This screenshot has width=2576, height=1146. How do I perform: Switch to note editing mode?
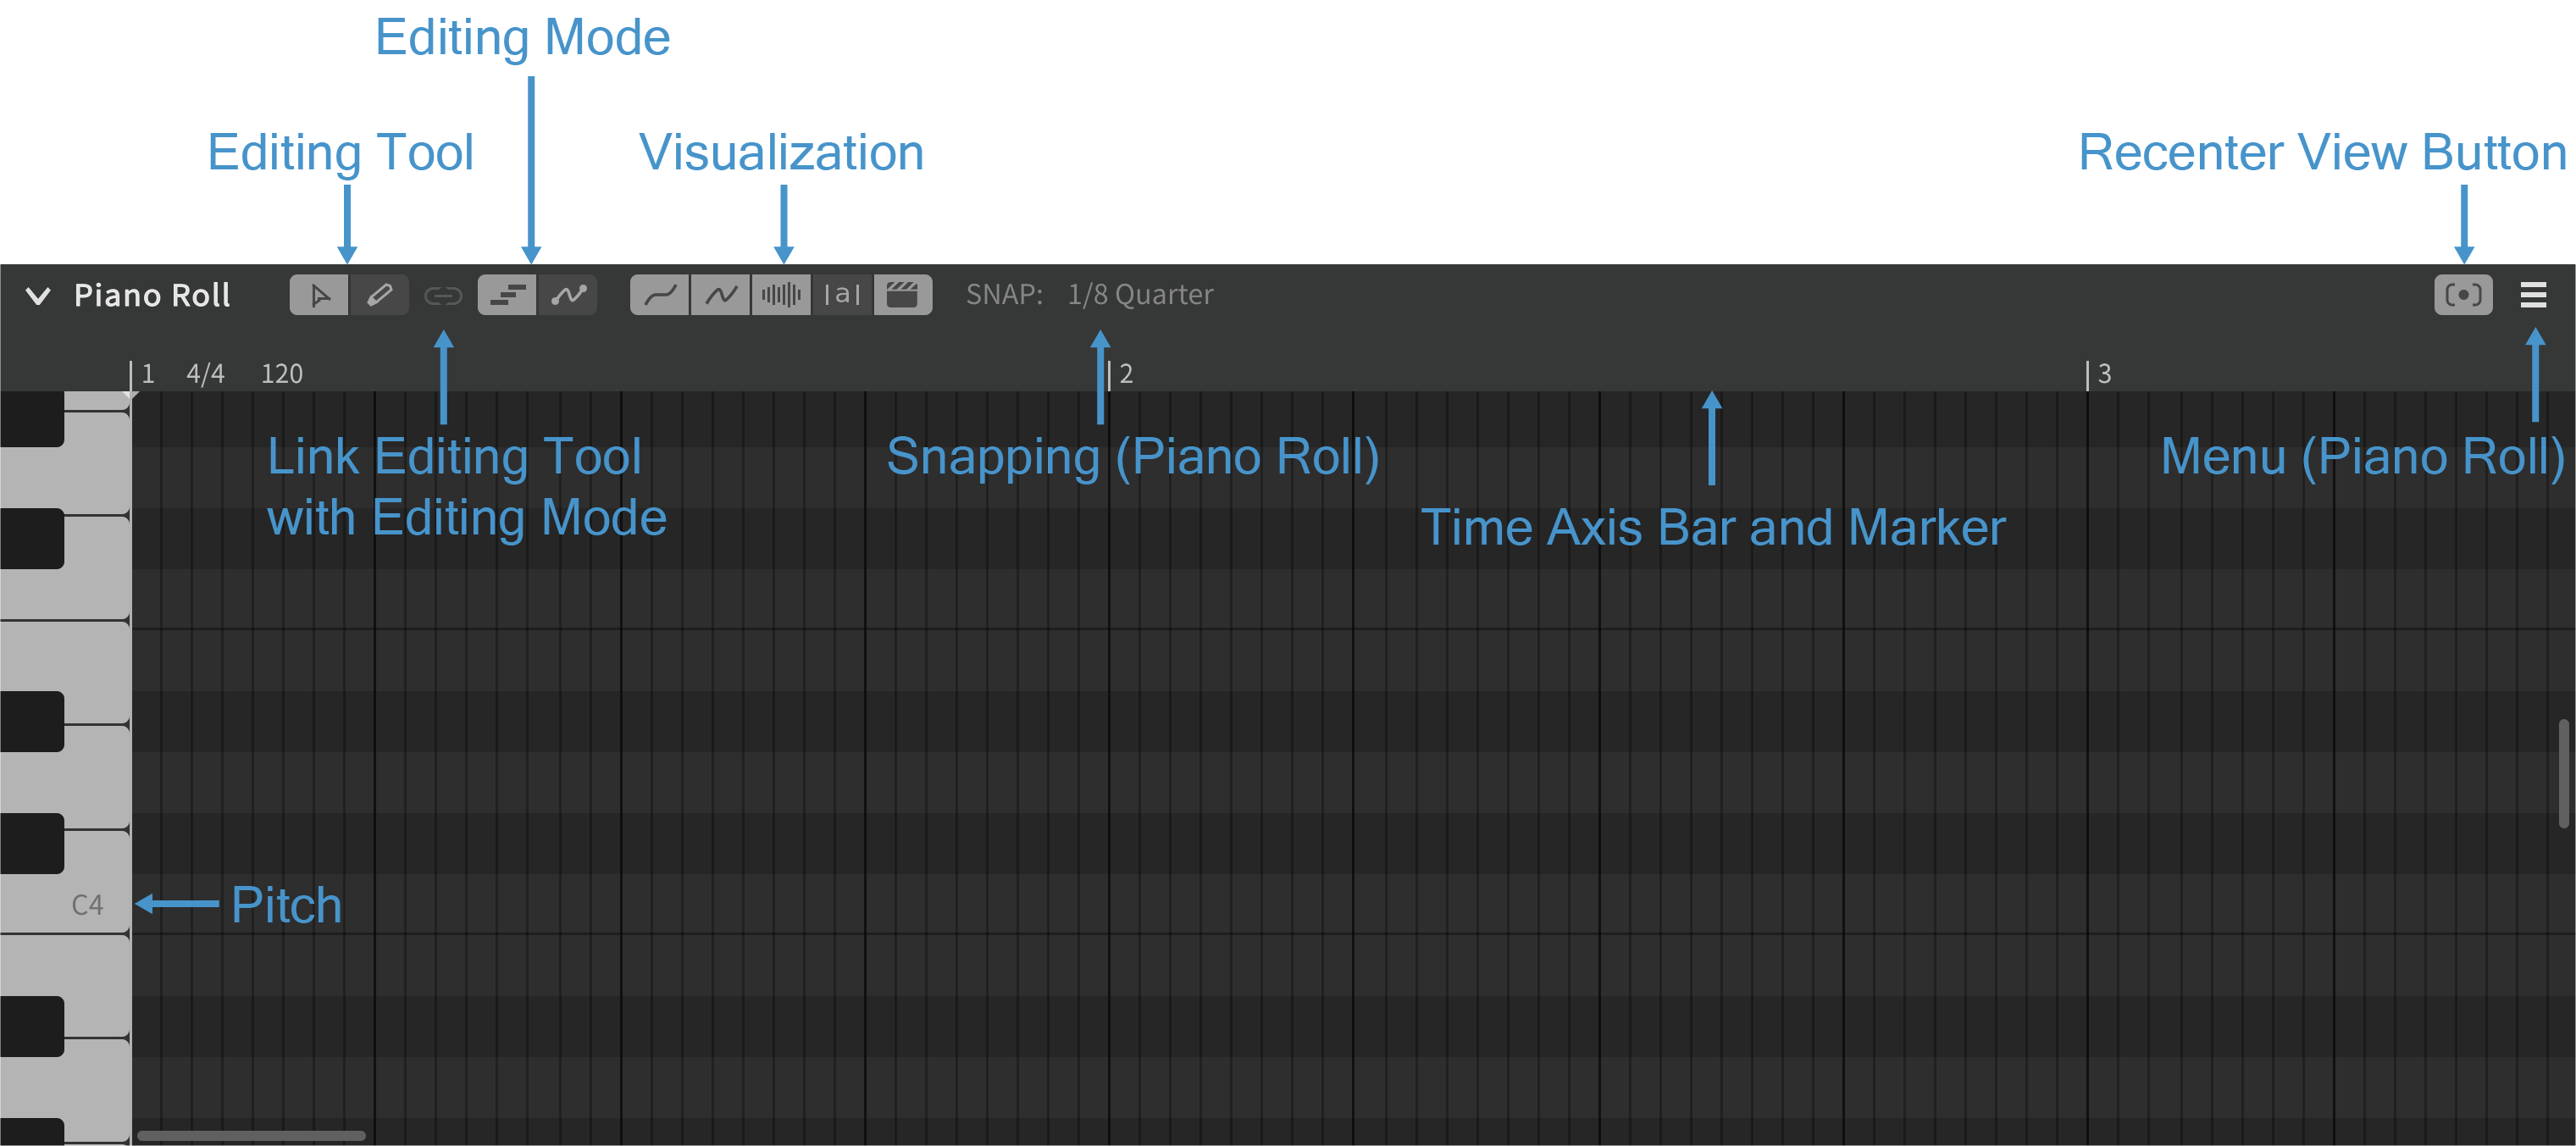507,295
